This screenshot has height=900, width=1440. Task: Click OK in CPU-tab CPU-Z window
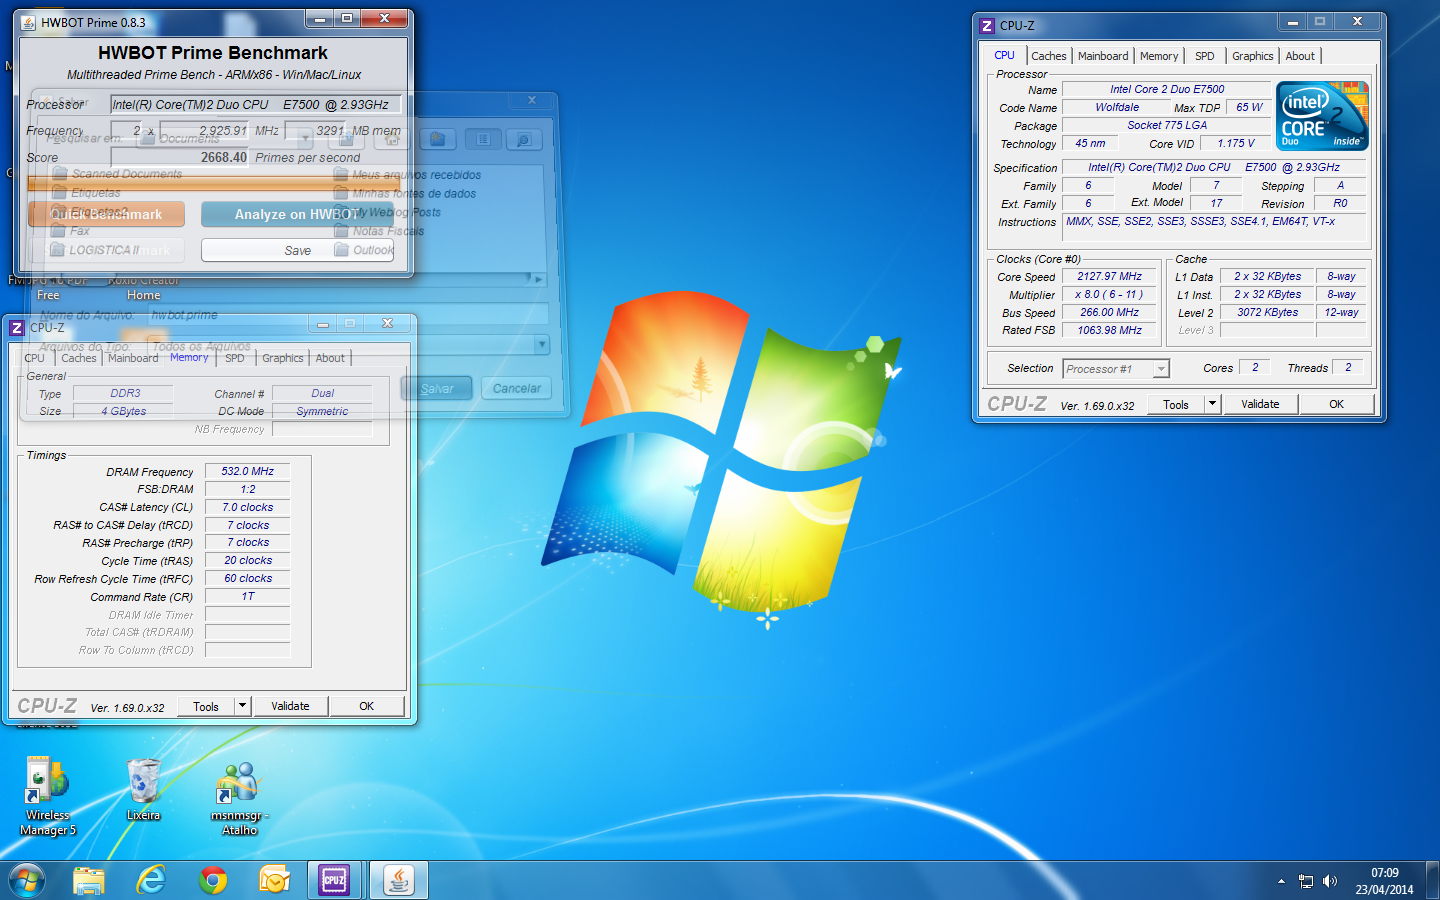[1336, 404]
